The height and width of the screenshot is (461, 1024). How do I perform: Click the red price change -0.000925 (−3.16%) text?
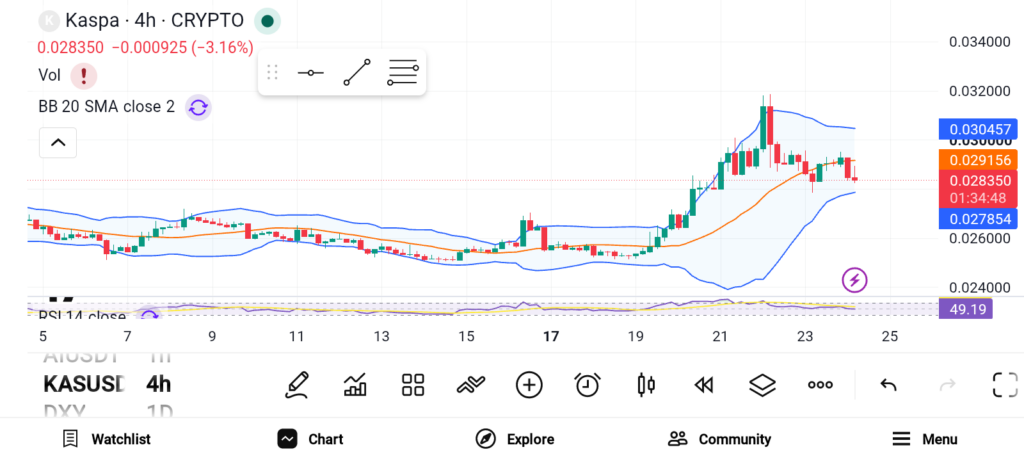[x=183, y=48]
